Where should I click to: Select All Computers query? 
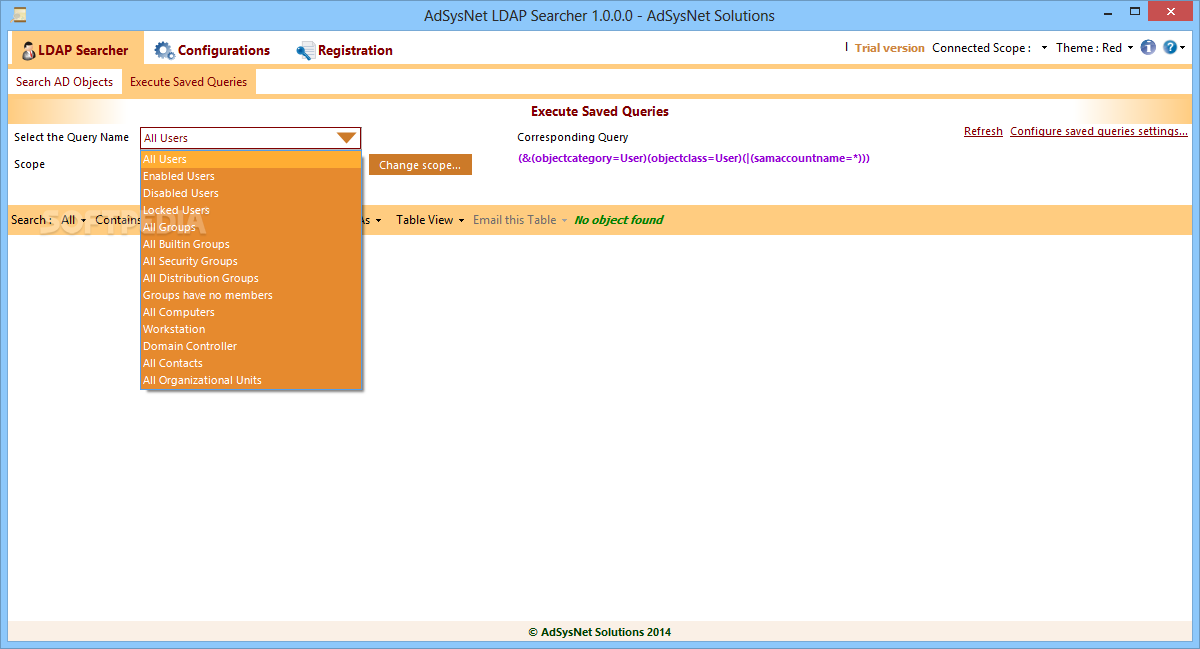point(251,312)
